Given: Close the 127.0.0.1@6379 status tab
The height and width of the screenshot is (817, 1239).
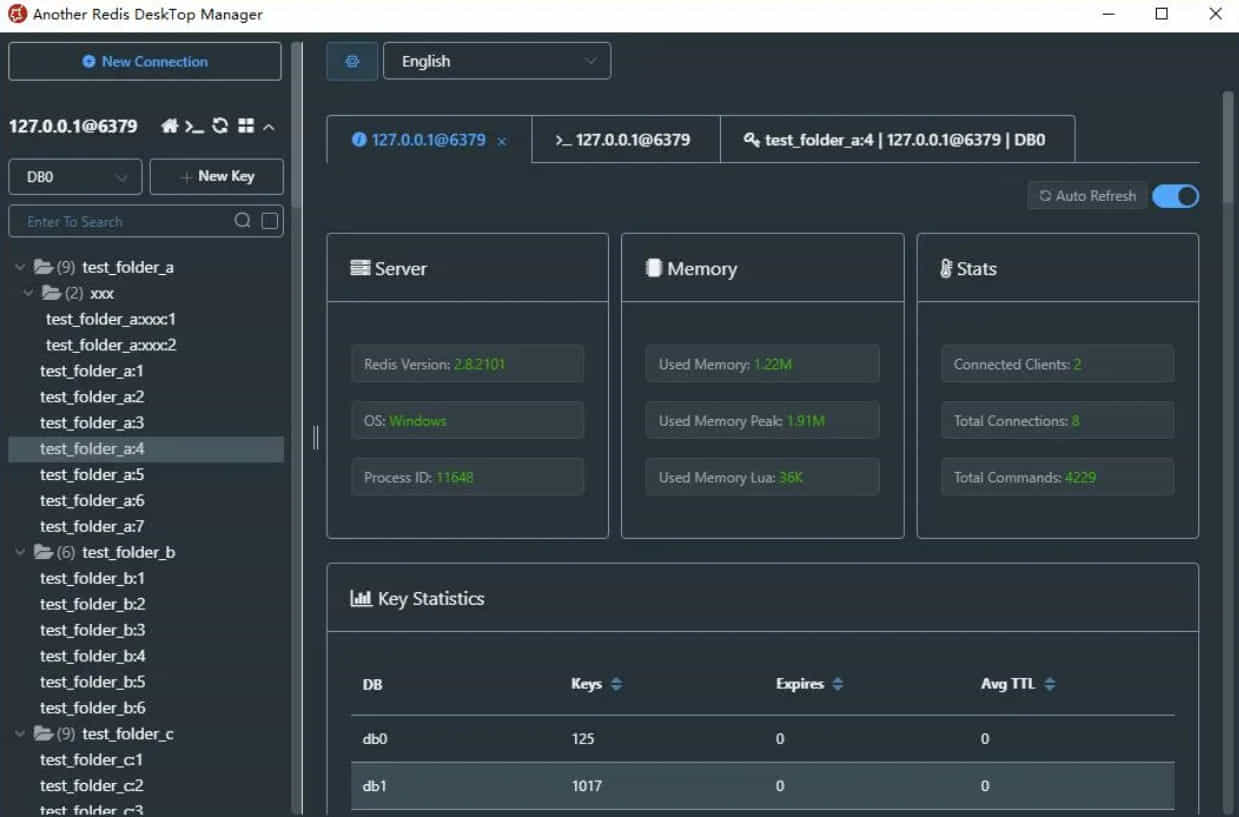Looking at the screenshot, I should [x=502, y=141].
